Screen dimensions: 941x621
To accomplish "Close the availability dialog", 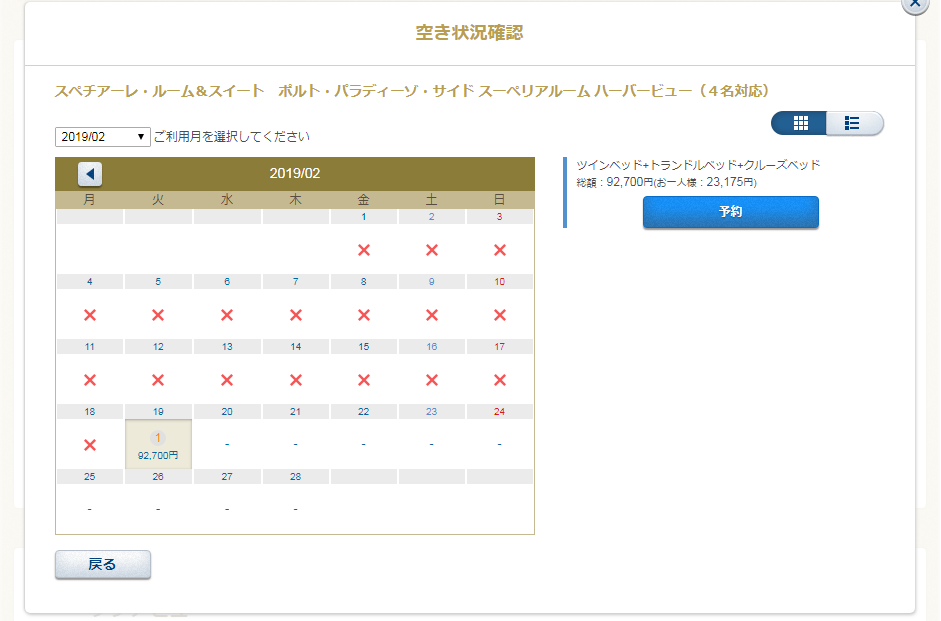I will coord(915,4).
